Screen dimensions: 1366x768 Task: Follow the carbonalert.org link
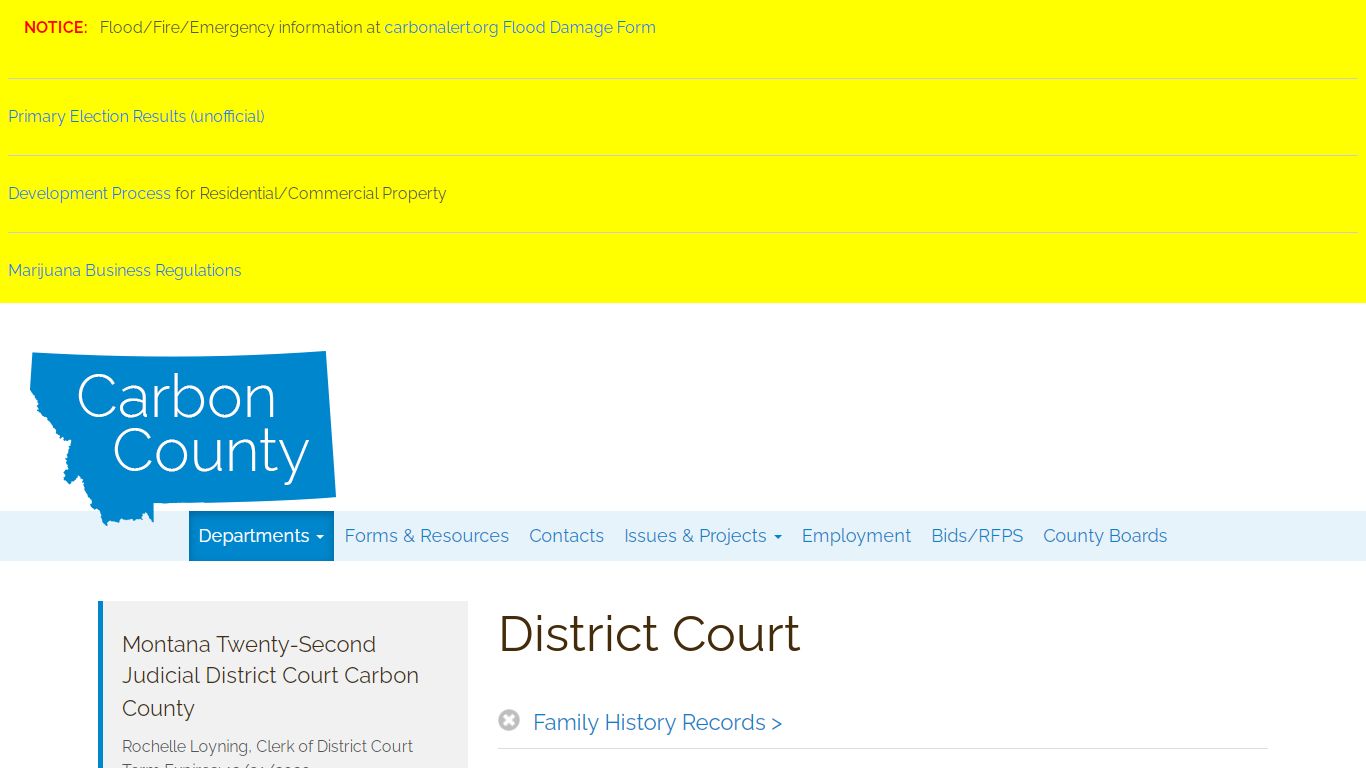pyautogui.click(x=441, y=28)
